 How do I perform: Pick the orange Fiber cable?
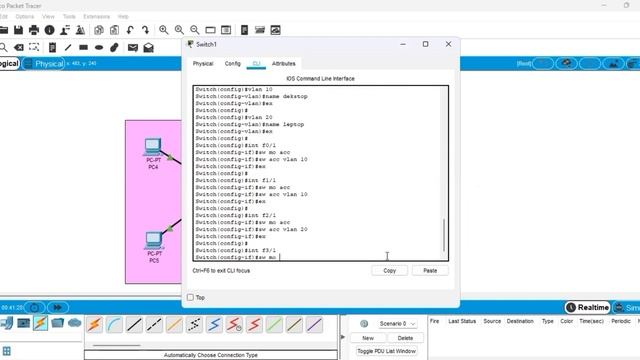click(174, 325)
